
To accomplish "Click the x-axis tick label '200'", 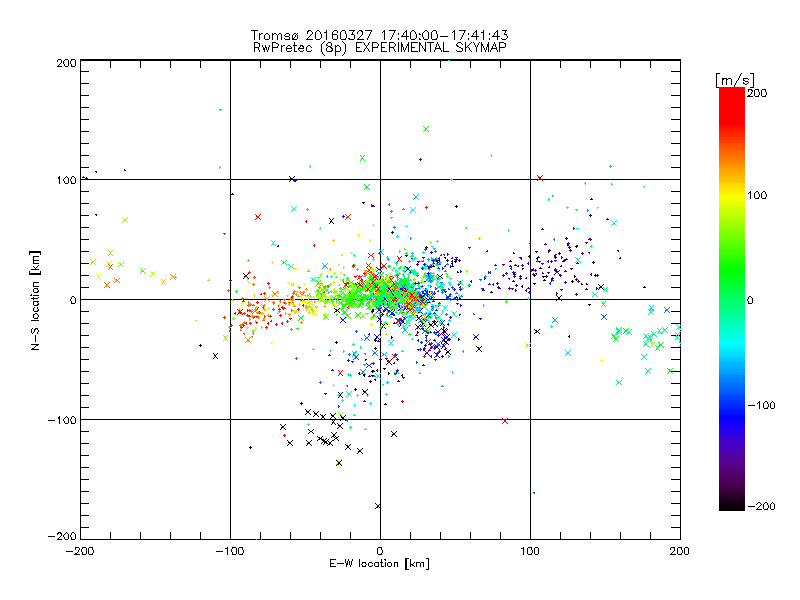I will [680, 551].
